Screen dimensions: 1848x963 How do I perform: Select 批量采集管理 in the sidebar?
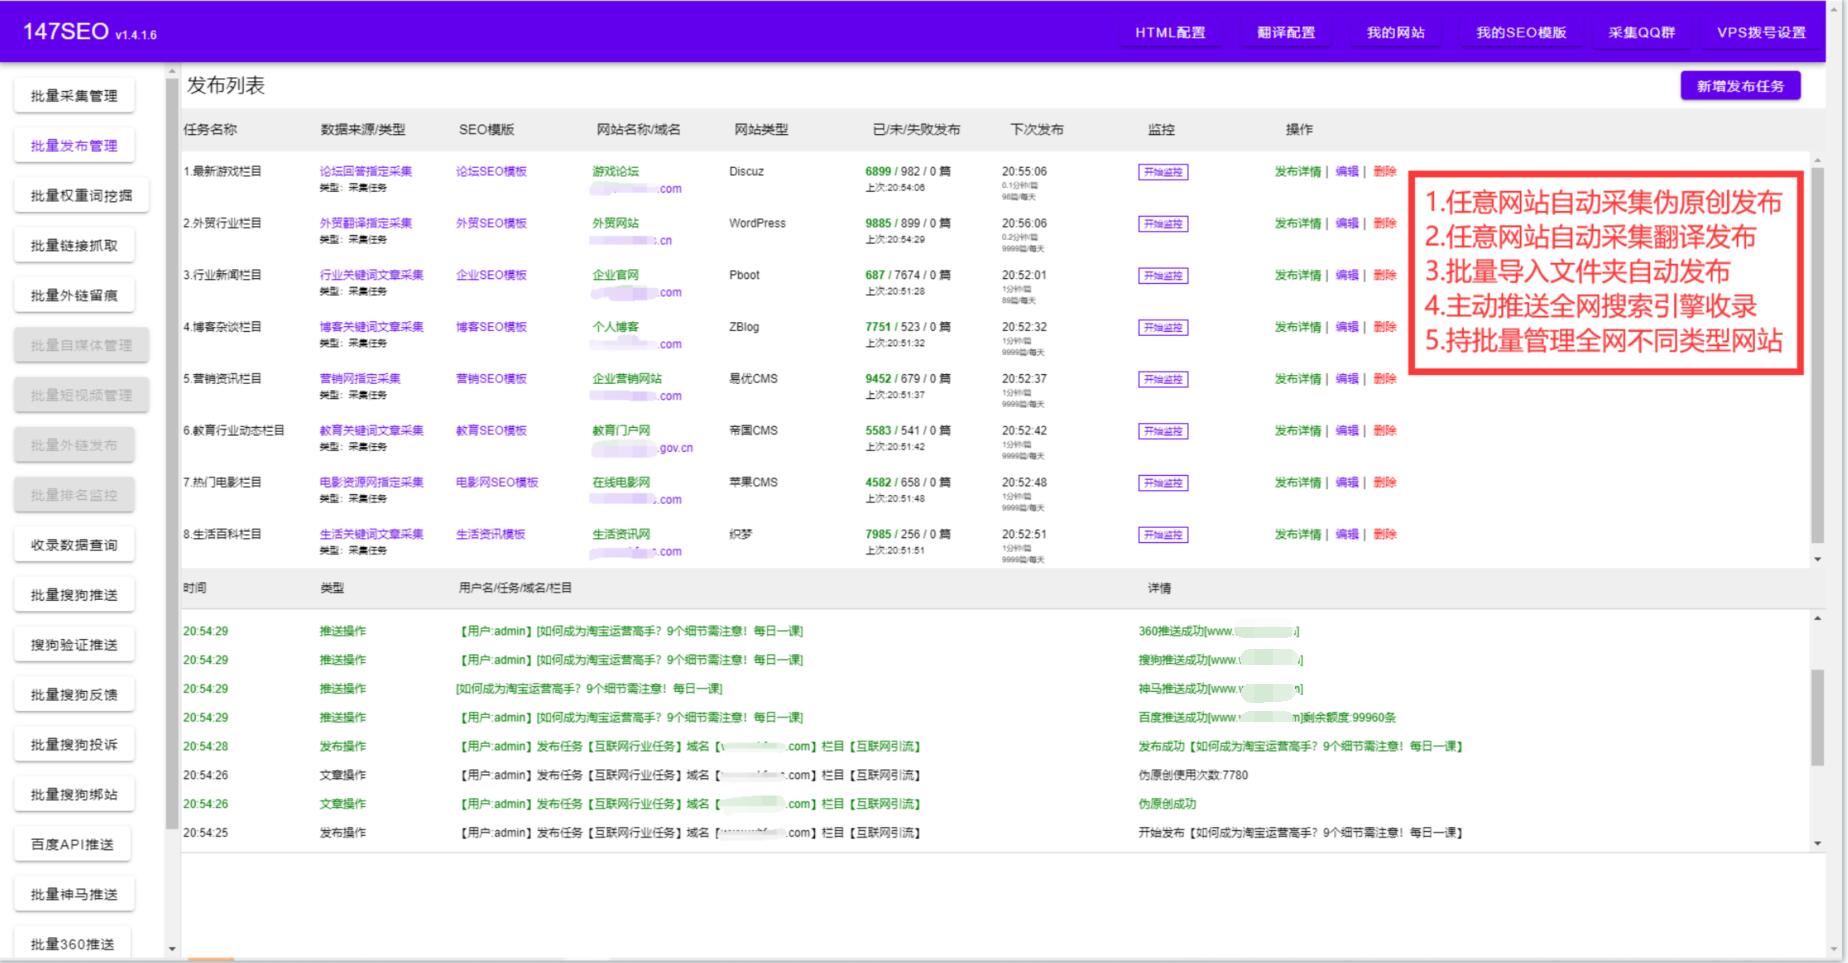coord(74,95)
